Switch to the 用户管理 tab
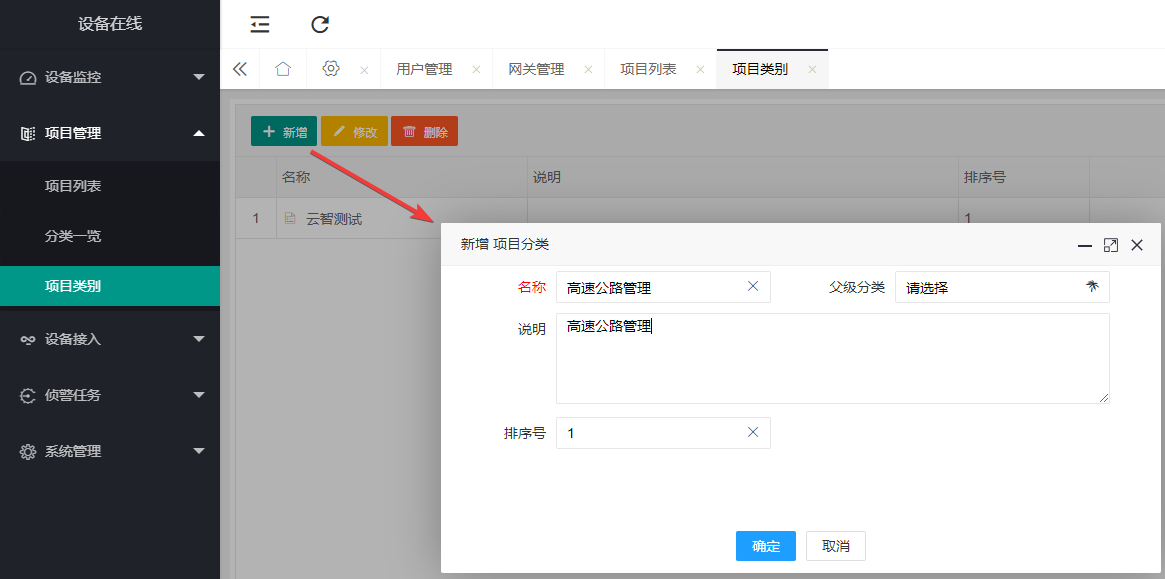This screenshot has height=579, width=1165. coord(424,70)
